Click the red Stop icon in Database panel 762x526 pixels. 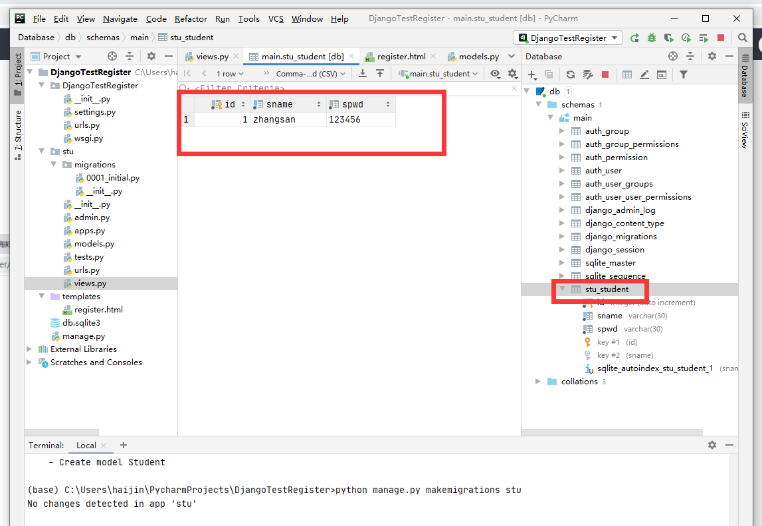[604, 74]
